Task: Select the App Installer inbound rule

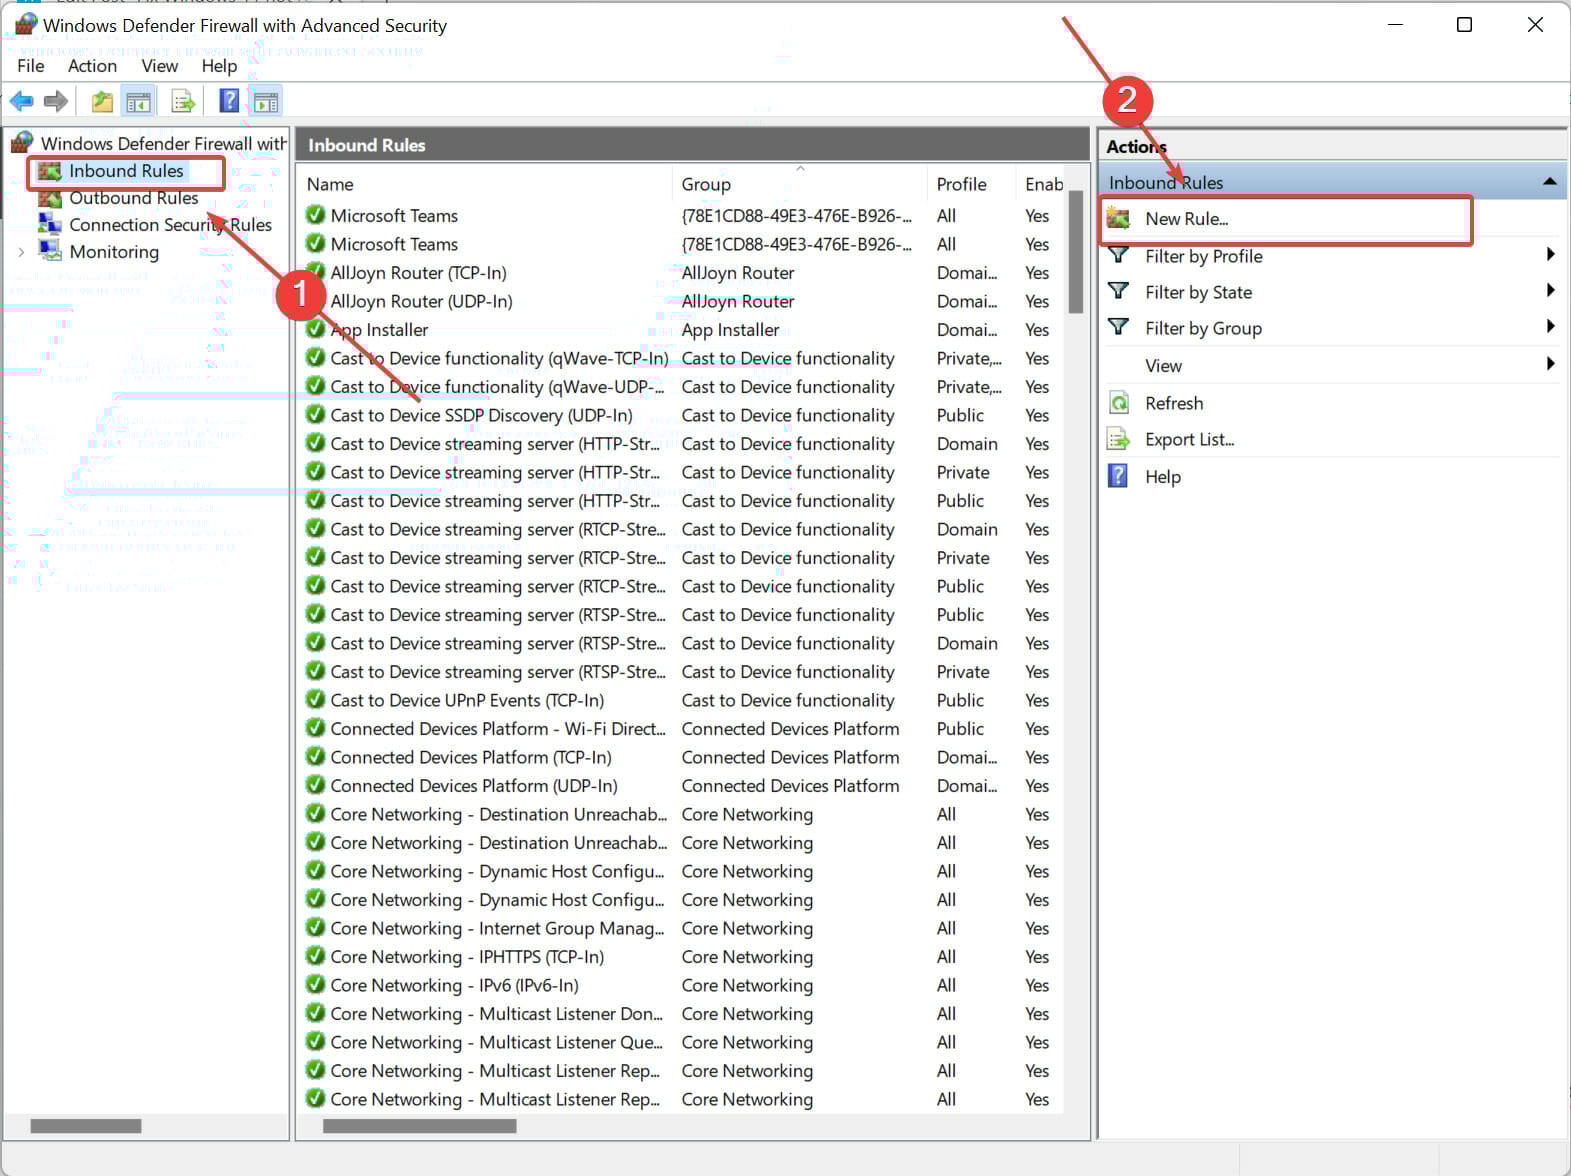Action: point(379,330)
